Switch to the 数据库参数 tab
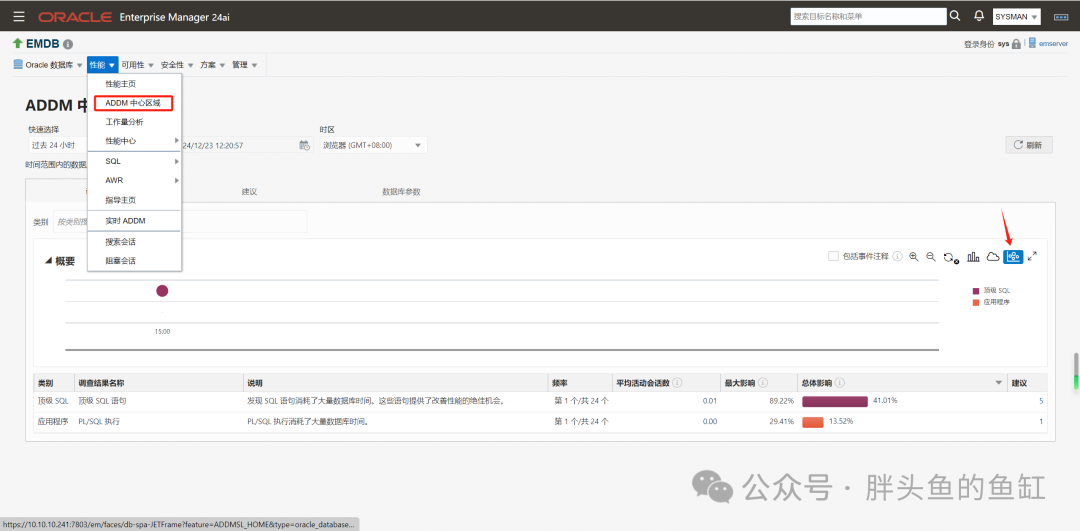 [401, 191]
